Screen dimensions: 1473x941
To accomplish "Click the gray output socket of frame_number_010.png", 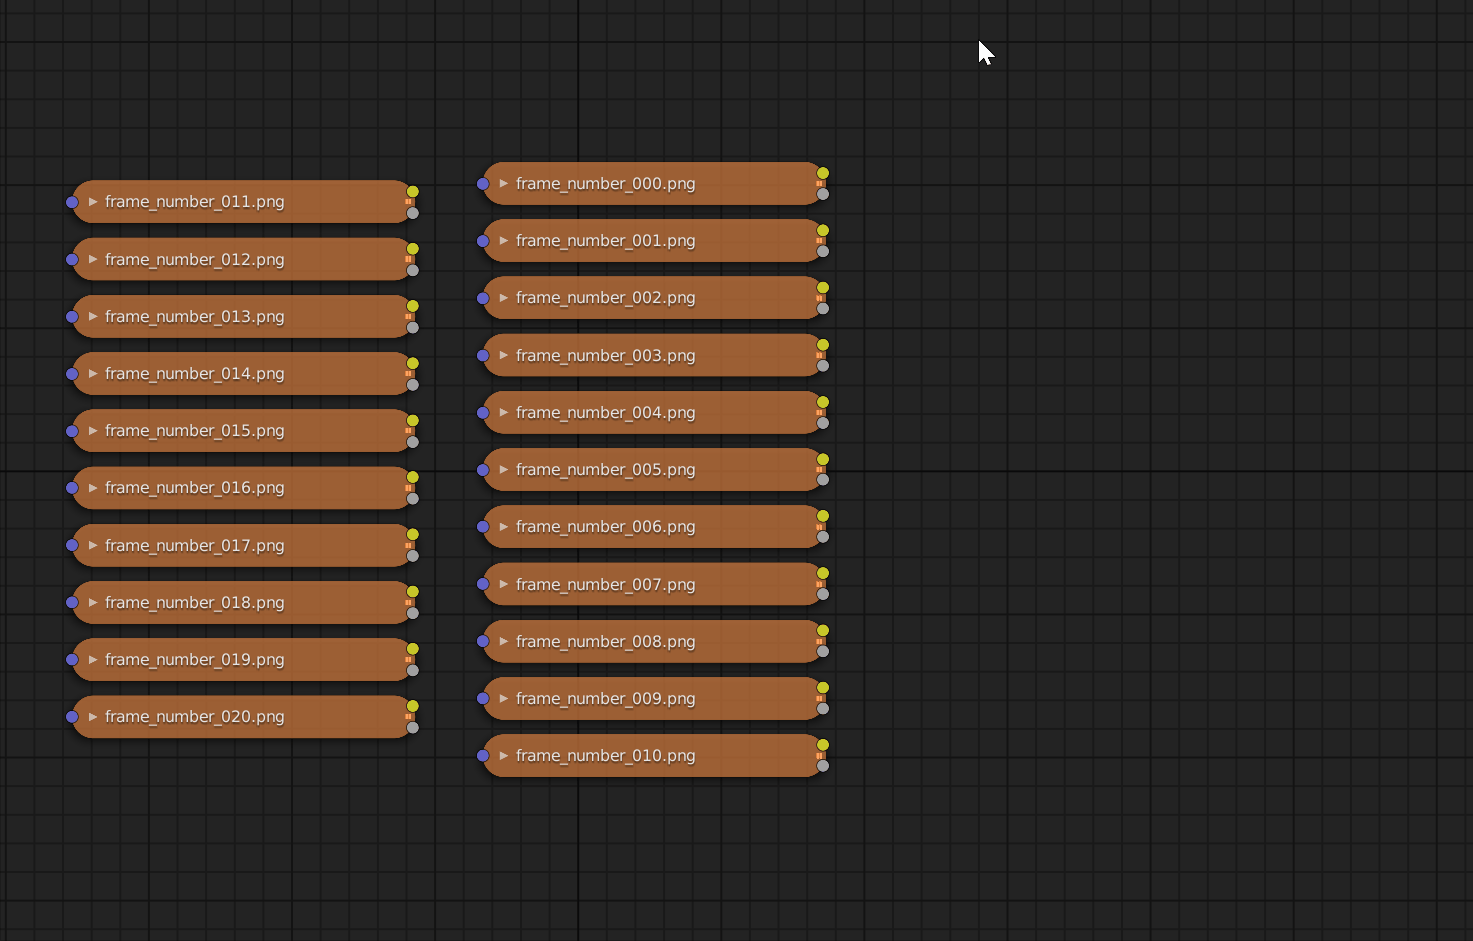I will [x=823, y=766].
